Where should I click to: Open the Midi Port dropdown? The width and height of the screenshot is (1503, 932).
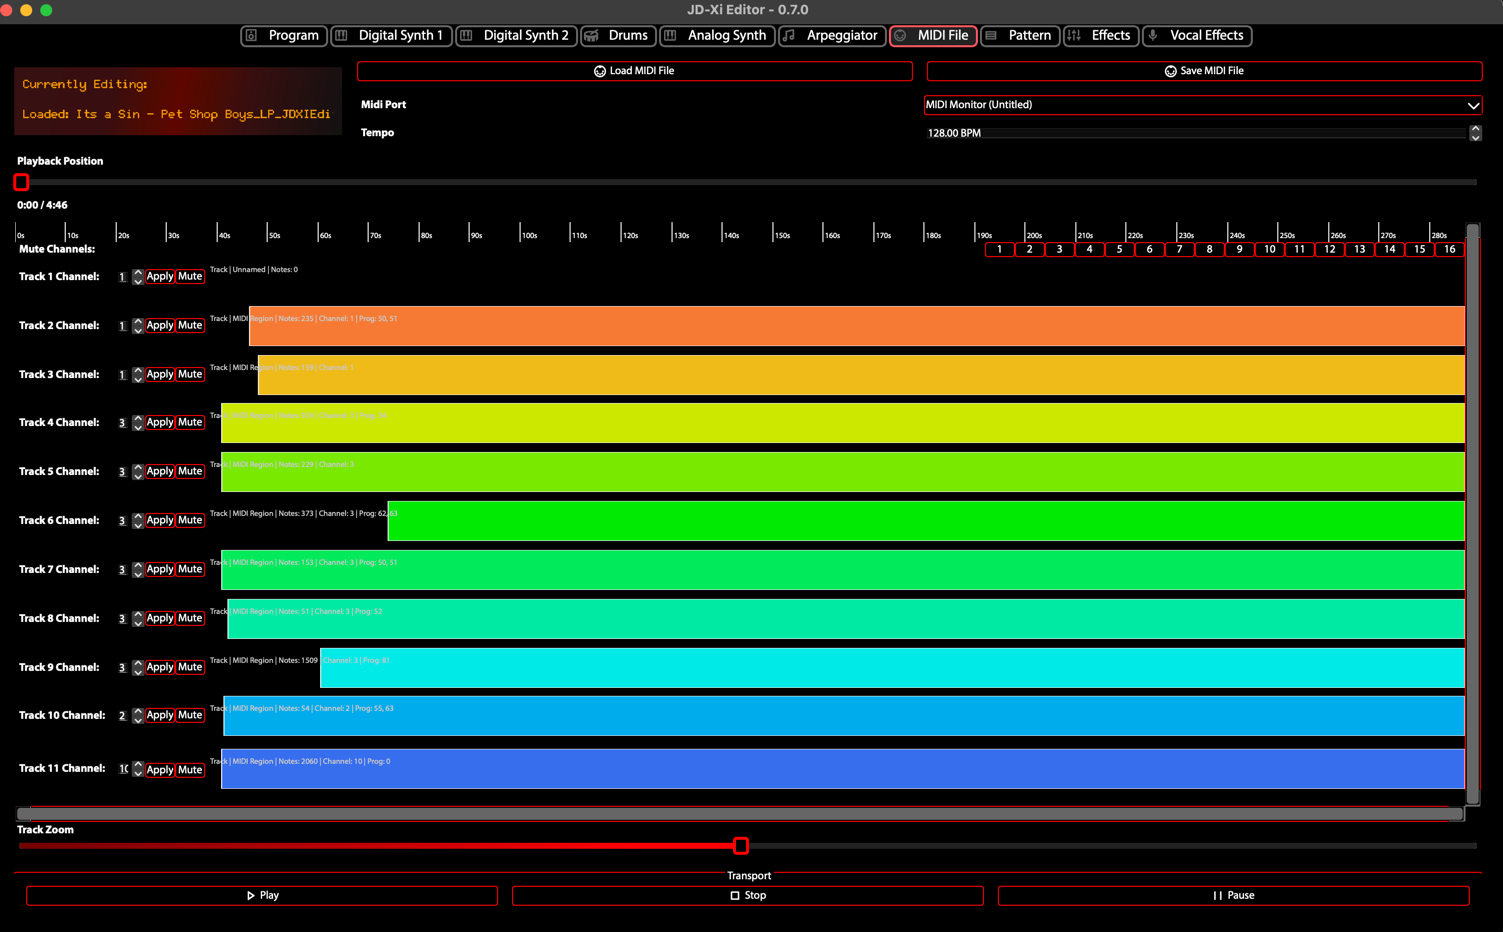pos(1202,105)
